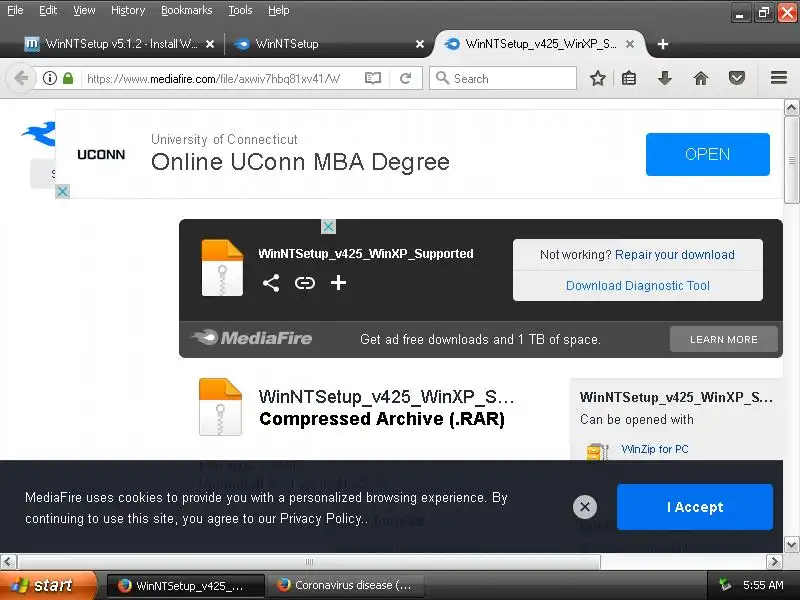Screen dimensions: 800x600
Task: Click the WinNTSetup_v425_WinXP_Supported file name in the dark panel
Action: click(x=366, y=254)
